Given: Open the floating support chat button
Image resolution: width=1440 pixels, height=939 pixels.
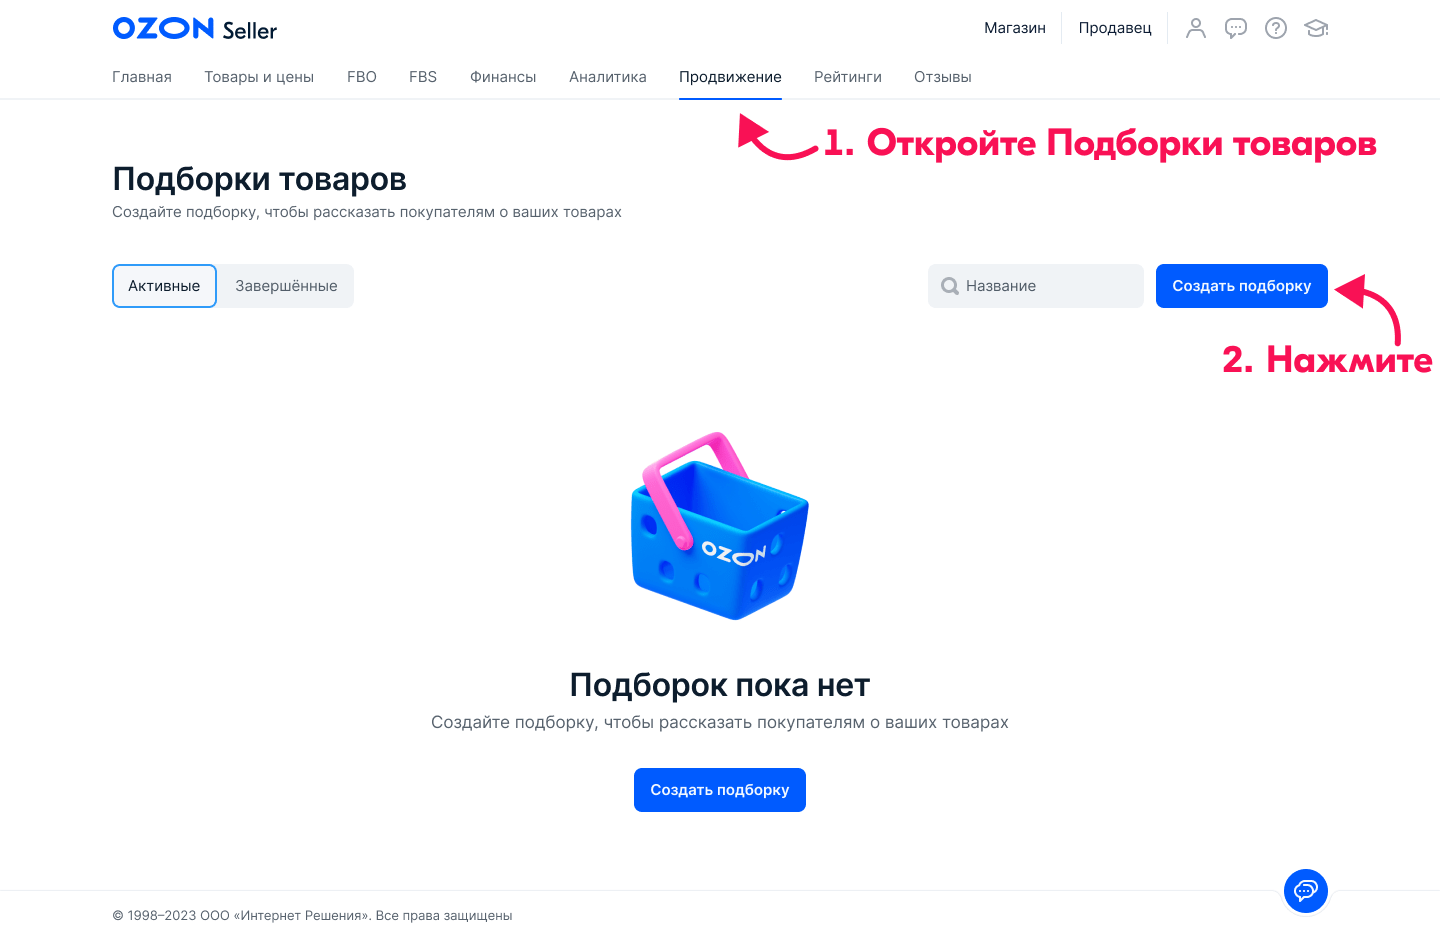Looking at the screenshot, I should (x=1306, y=890).
